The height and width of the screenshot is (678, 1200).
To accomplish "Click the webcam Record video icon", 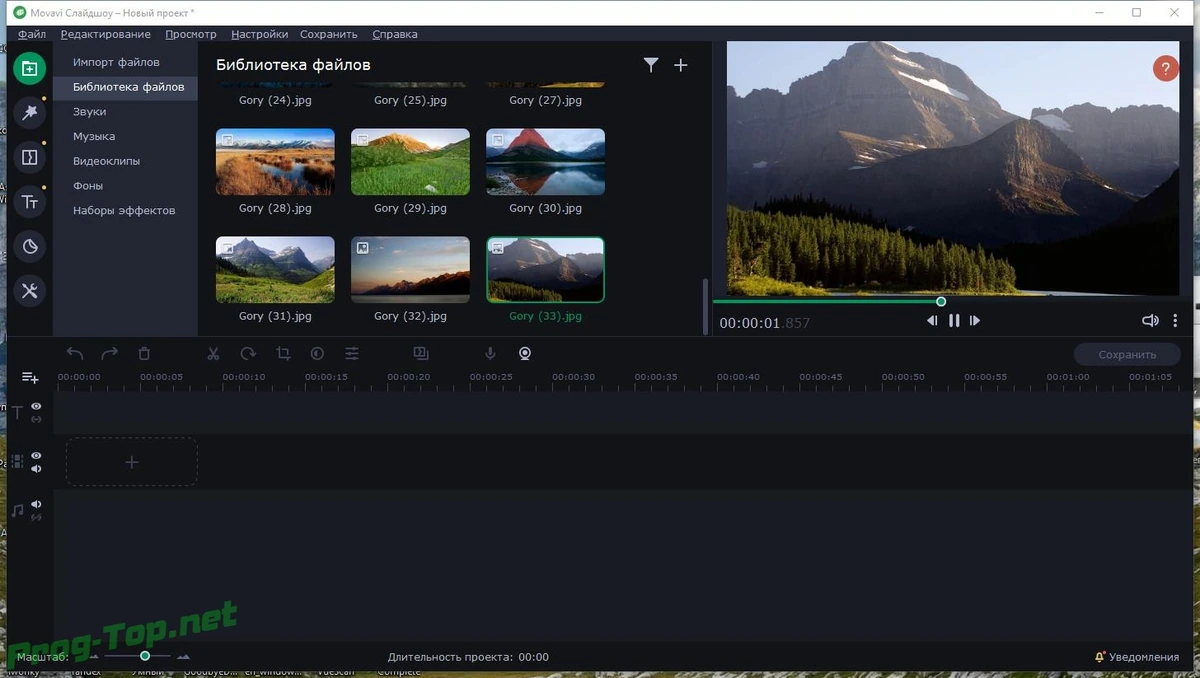I will (x=525, y=353).
